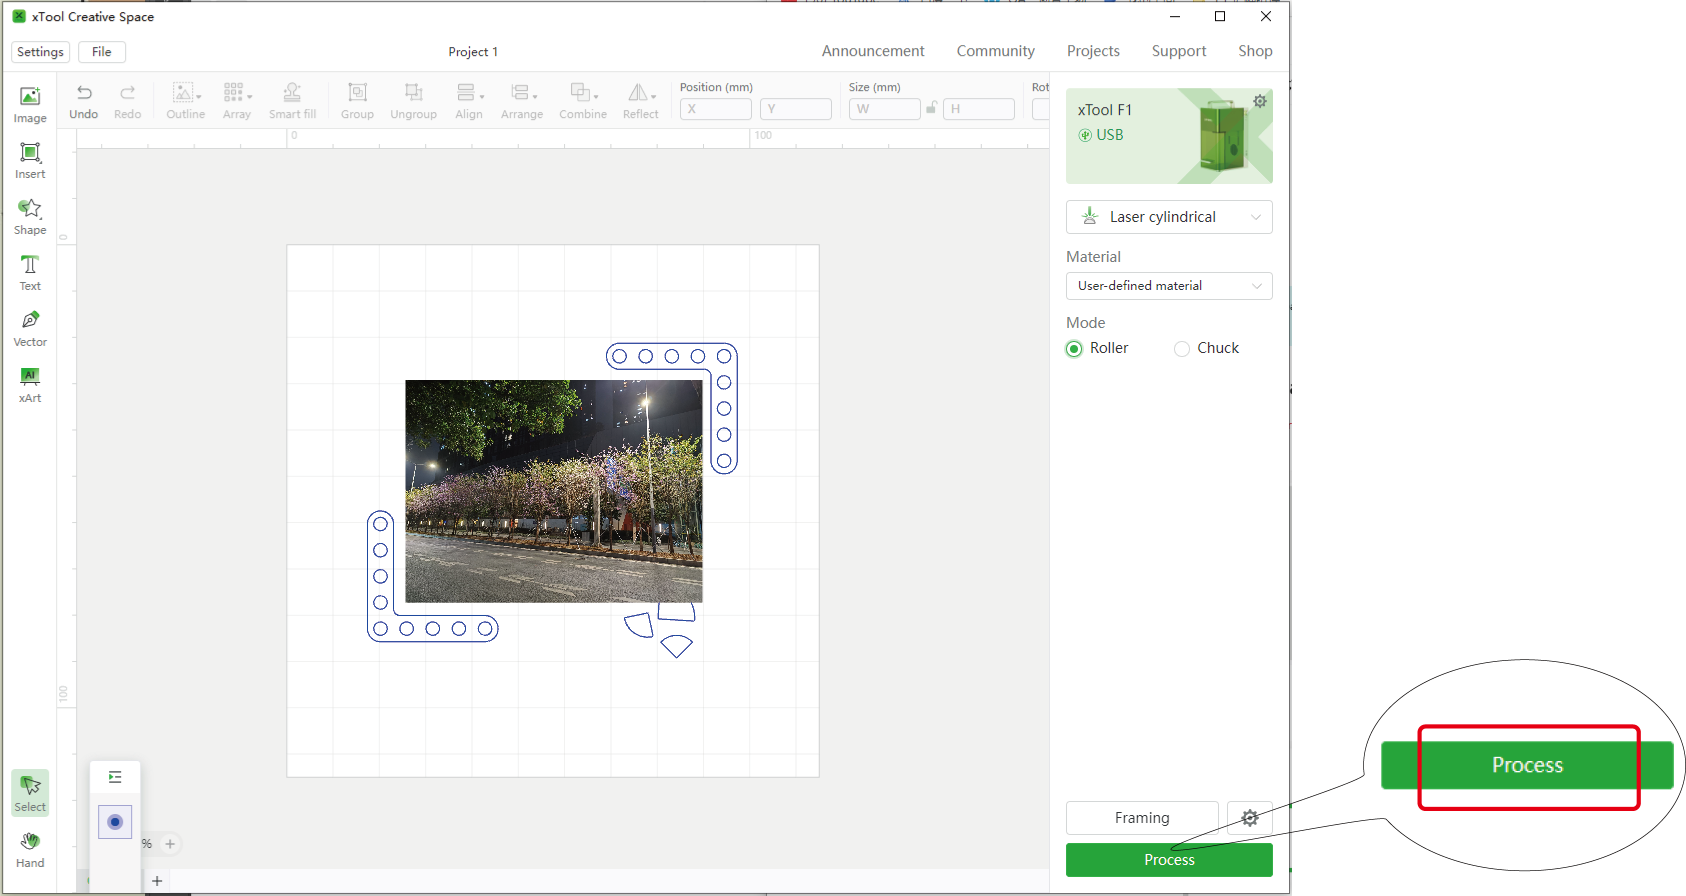Select the Roller mode radio button
This screenshot has width=1686, height=896.
(1074, 349)
